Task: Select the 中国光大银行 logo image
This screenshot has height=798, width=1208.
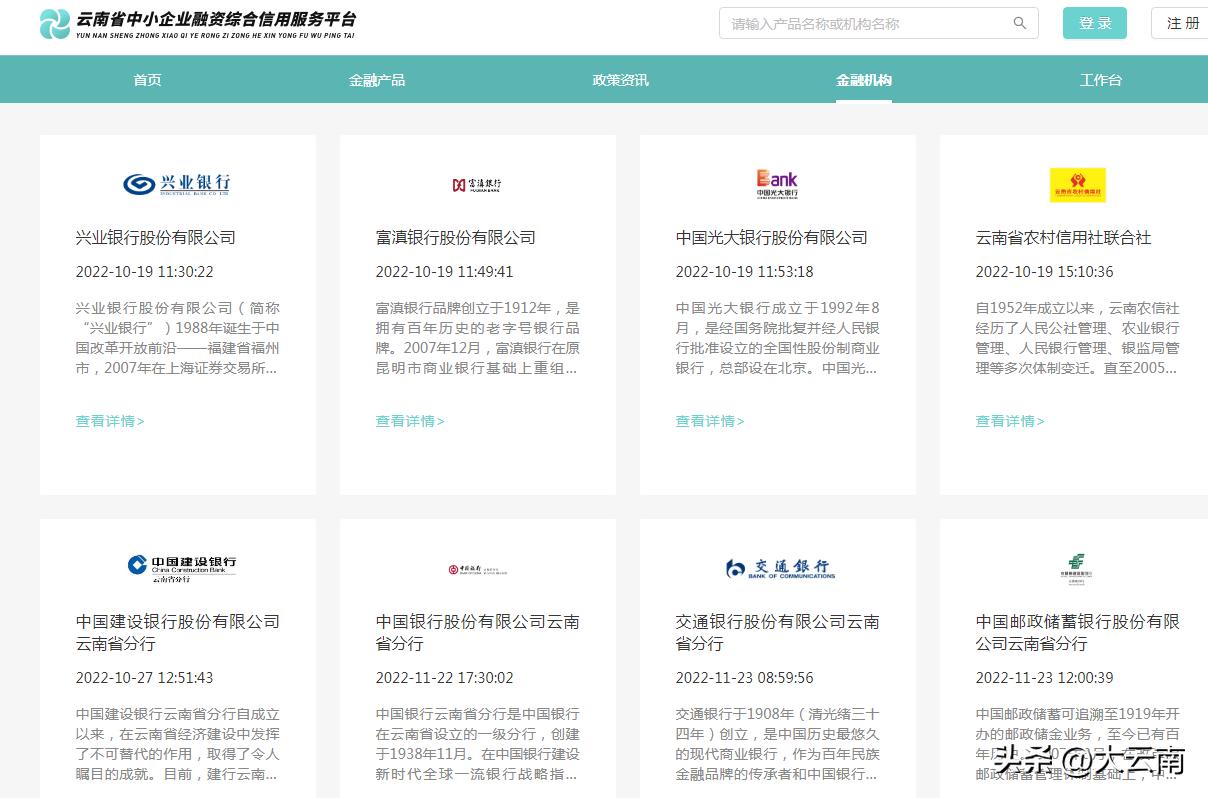Action: pyautogui.click(x=777, y=184)
